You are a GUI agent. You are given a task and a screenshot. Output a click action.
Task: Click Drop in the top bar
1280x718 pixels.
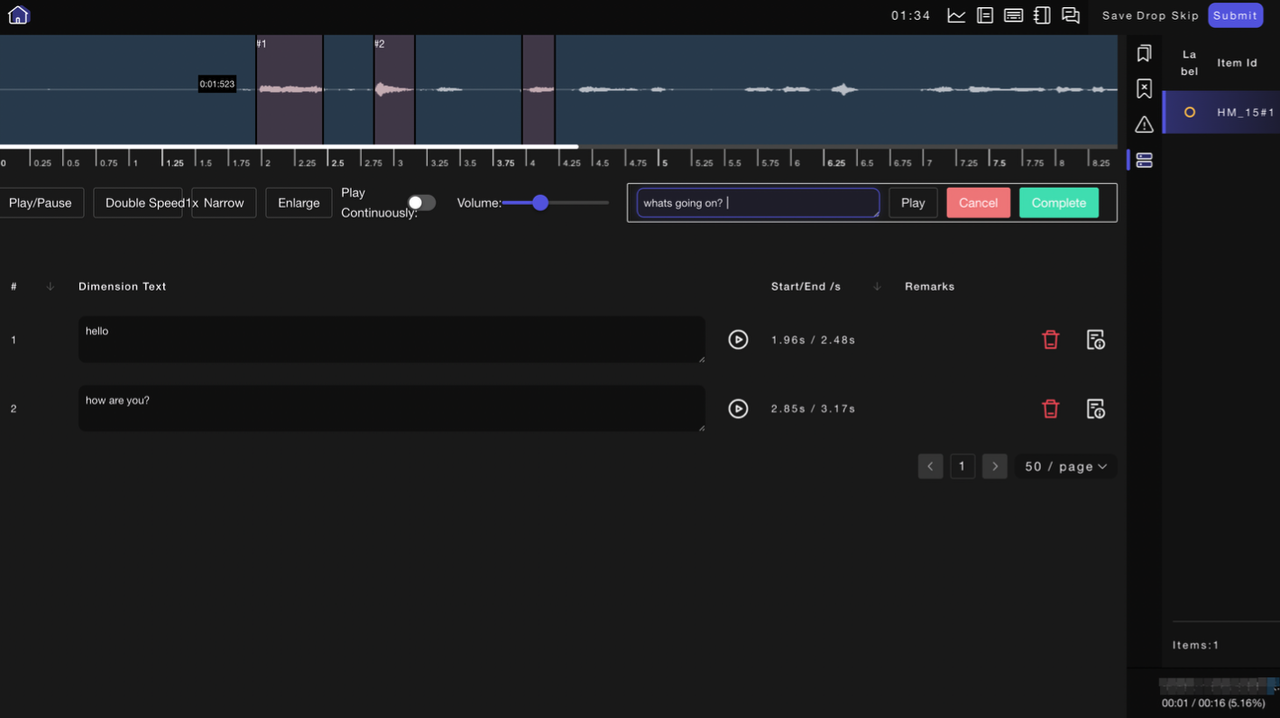(x=1153, y=16)
